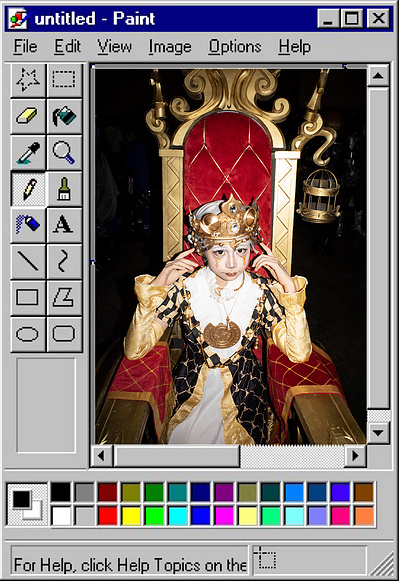Click the horizontal scrollbar right arrow
This screenshot has height=581, width=399.
click(355, 456)
